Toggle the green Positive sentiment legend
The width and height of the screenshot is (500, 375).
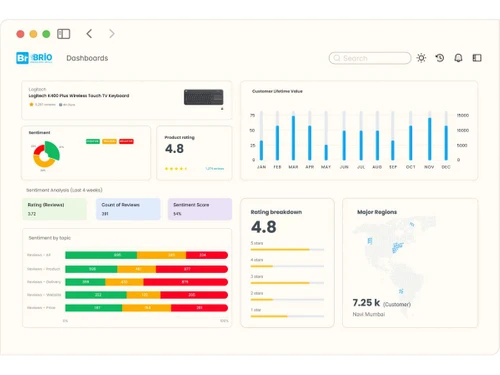pyautogui.click(x=93, y=141)
